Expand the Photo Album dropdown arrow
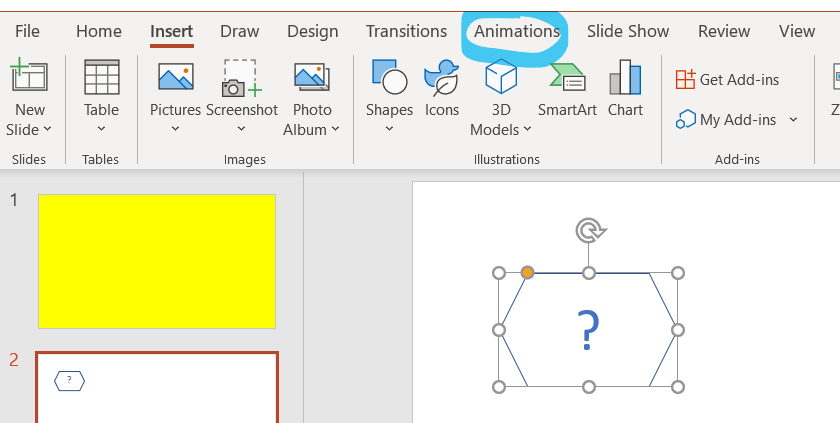Screen dimensions: 840x423 click(x=335, y=130)
